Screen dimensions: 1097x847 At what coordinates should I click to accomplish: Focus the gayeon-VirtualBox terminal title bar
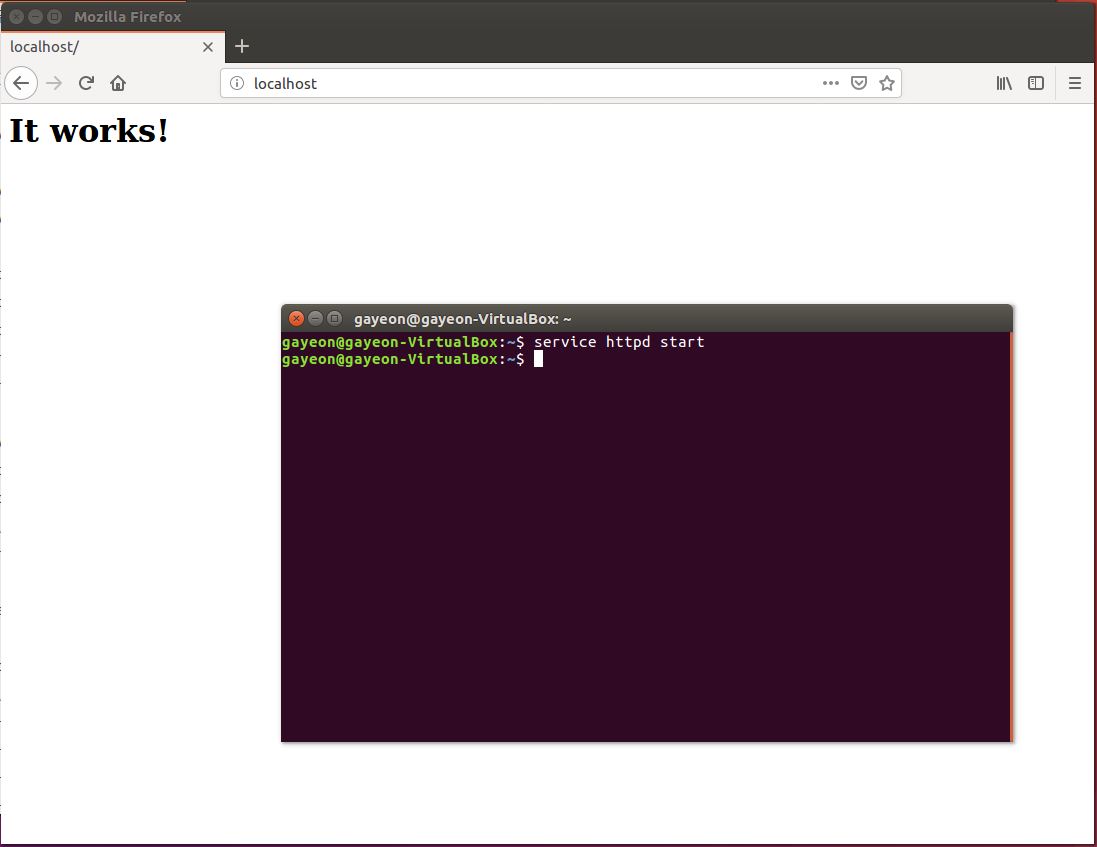point(463,318)
